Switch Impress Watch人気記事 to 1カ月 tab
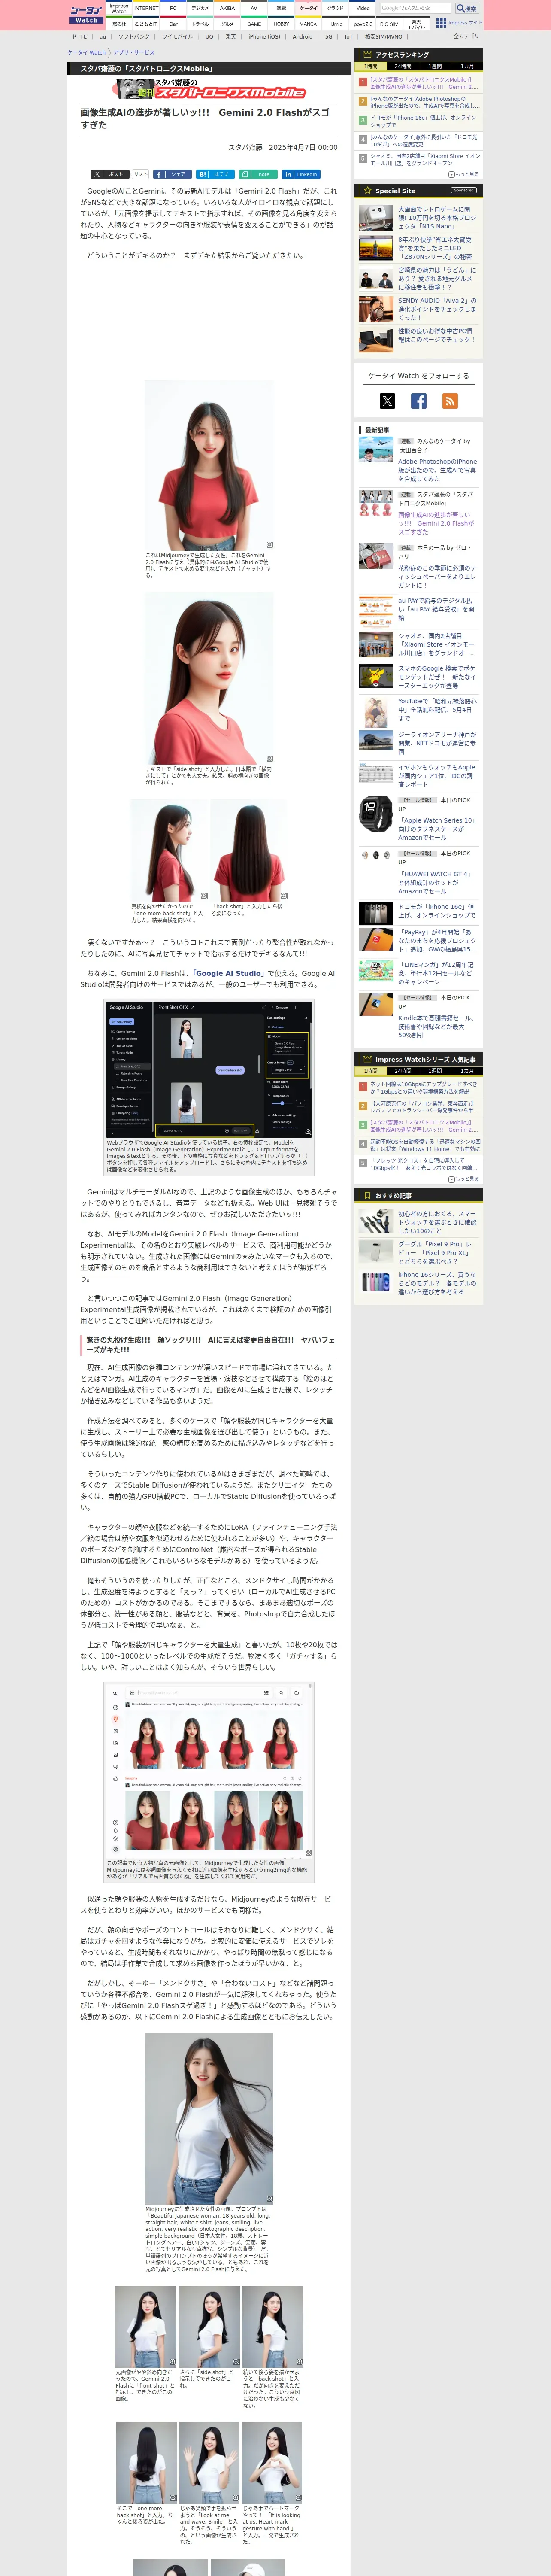Viewport: 551px width, 2576px height. 467,1071
